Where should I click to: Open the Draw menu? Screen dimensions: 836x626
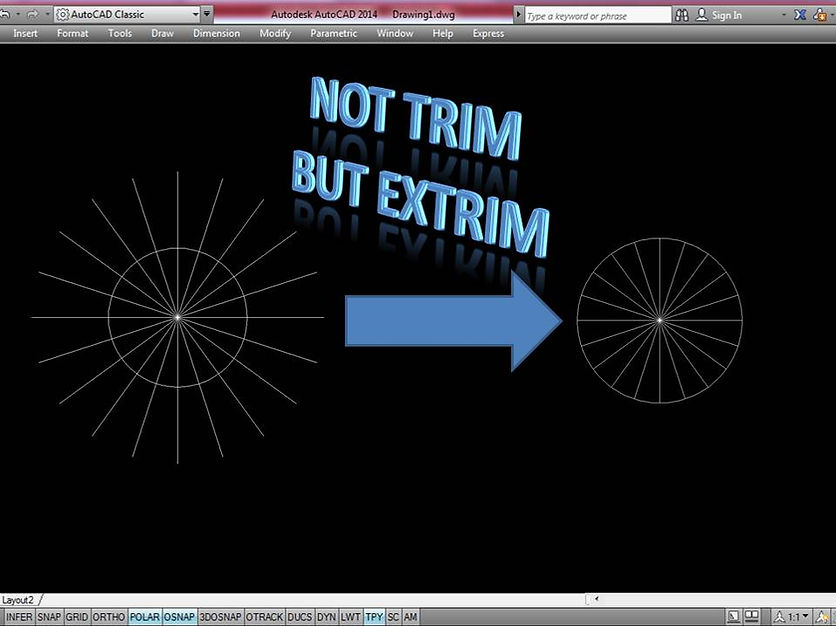tap(162, 34)
